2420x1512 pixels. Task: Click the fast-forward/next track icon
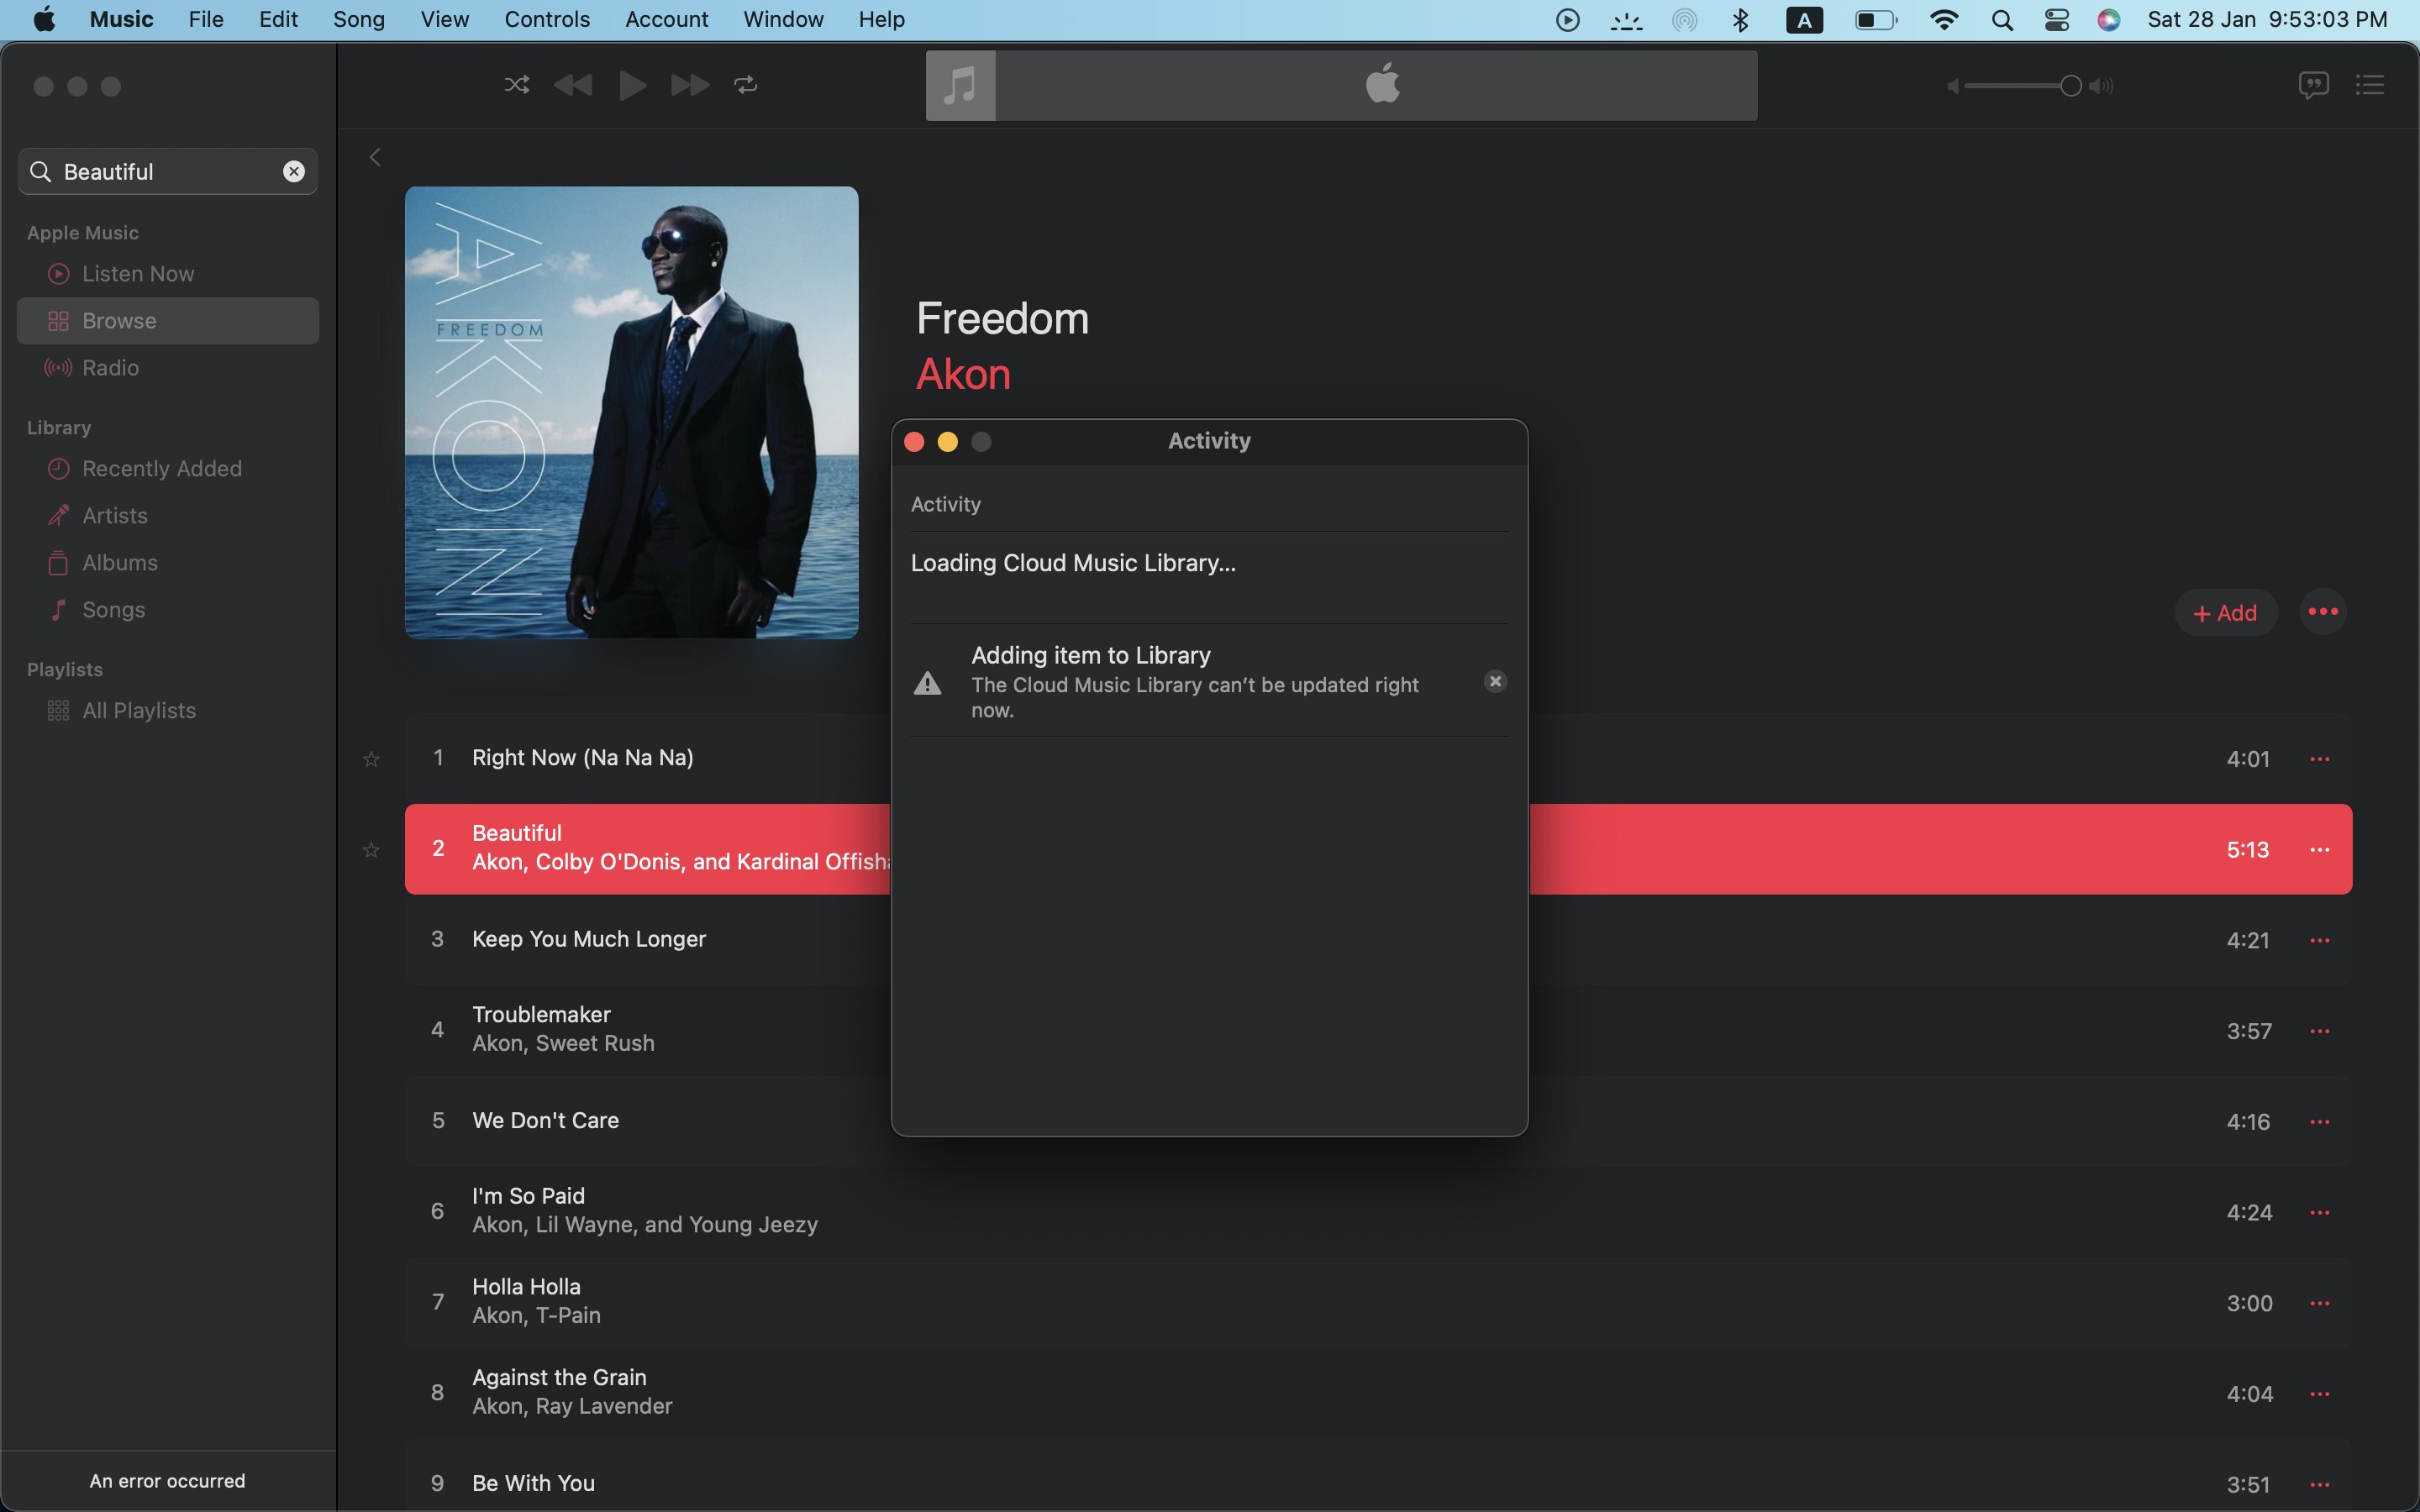tap(688, 86)
